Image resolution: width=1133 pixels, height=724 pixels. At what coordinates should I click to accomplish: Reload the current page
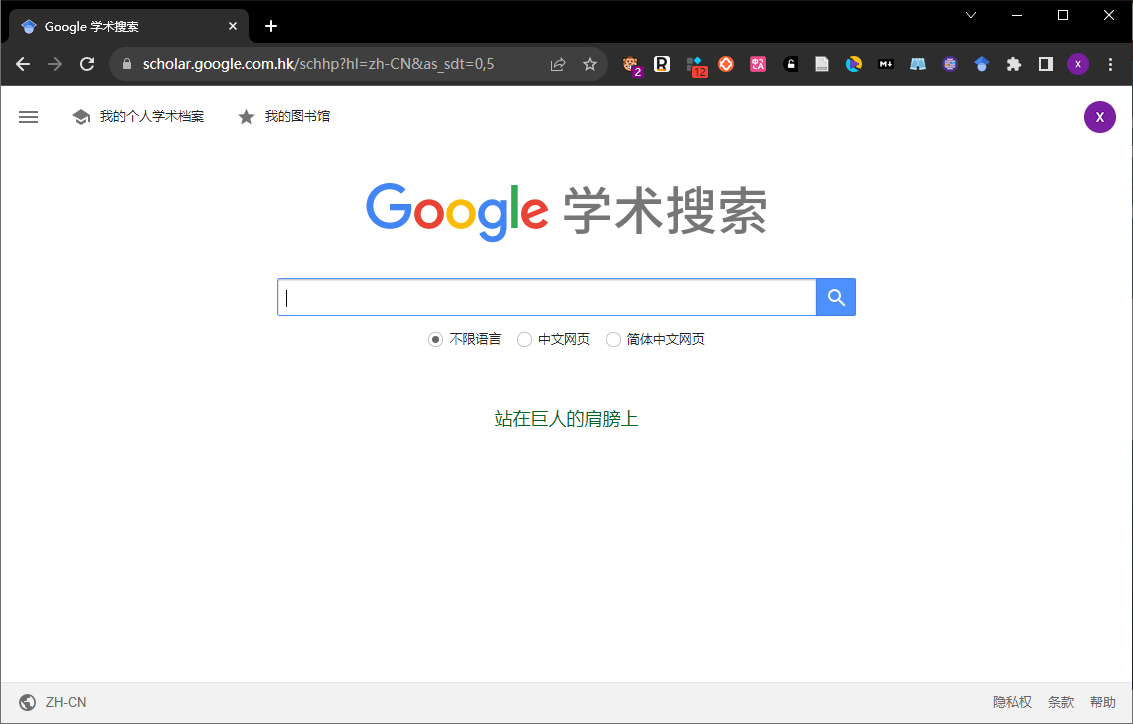[86, 63]
